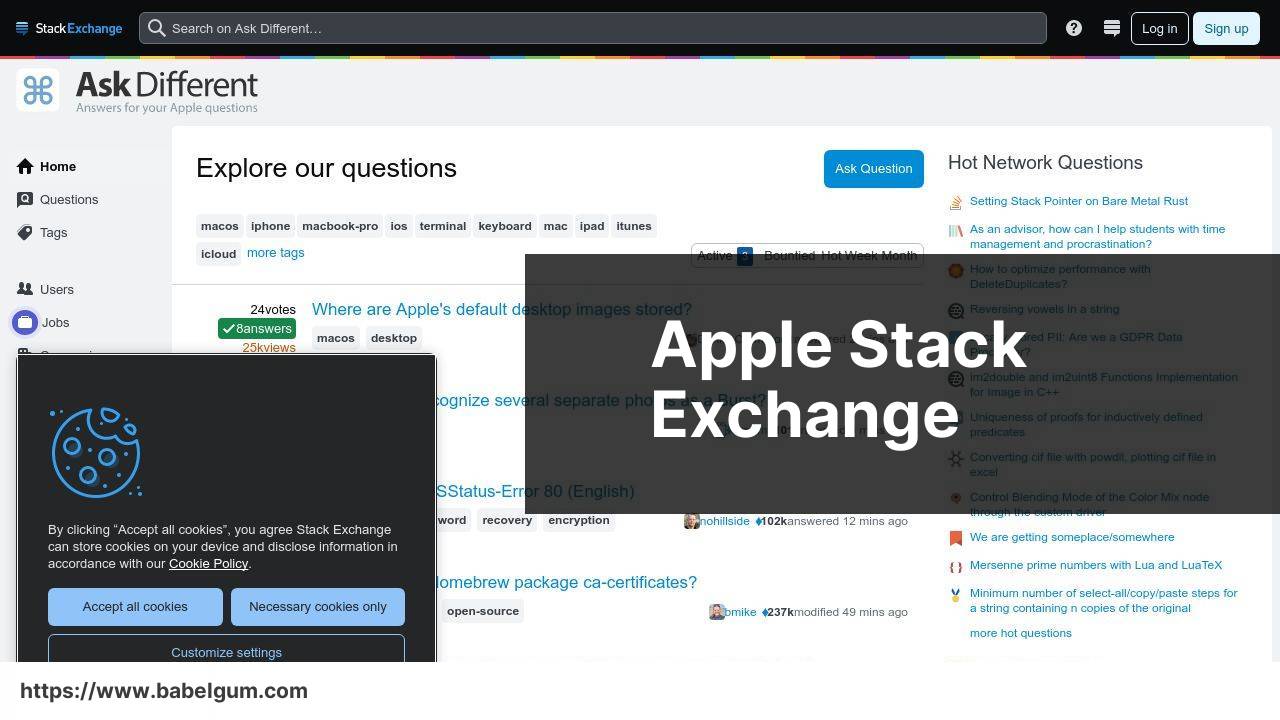Click the encryption tag
This screenshot has height=720, width=1280.
click(579, 520)
